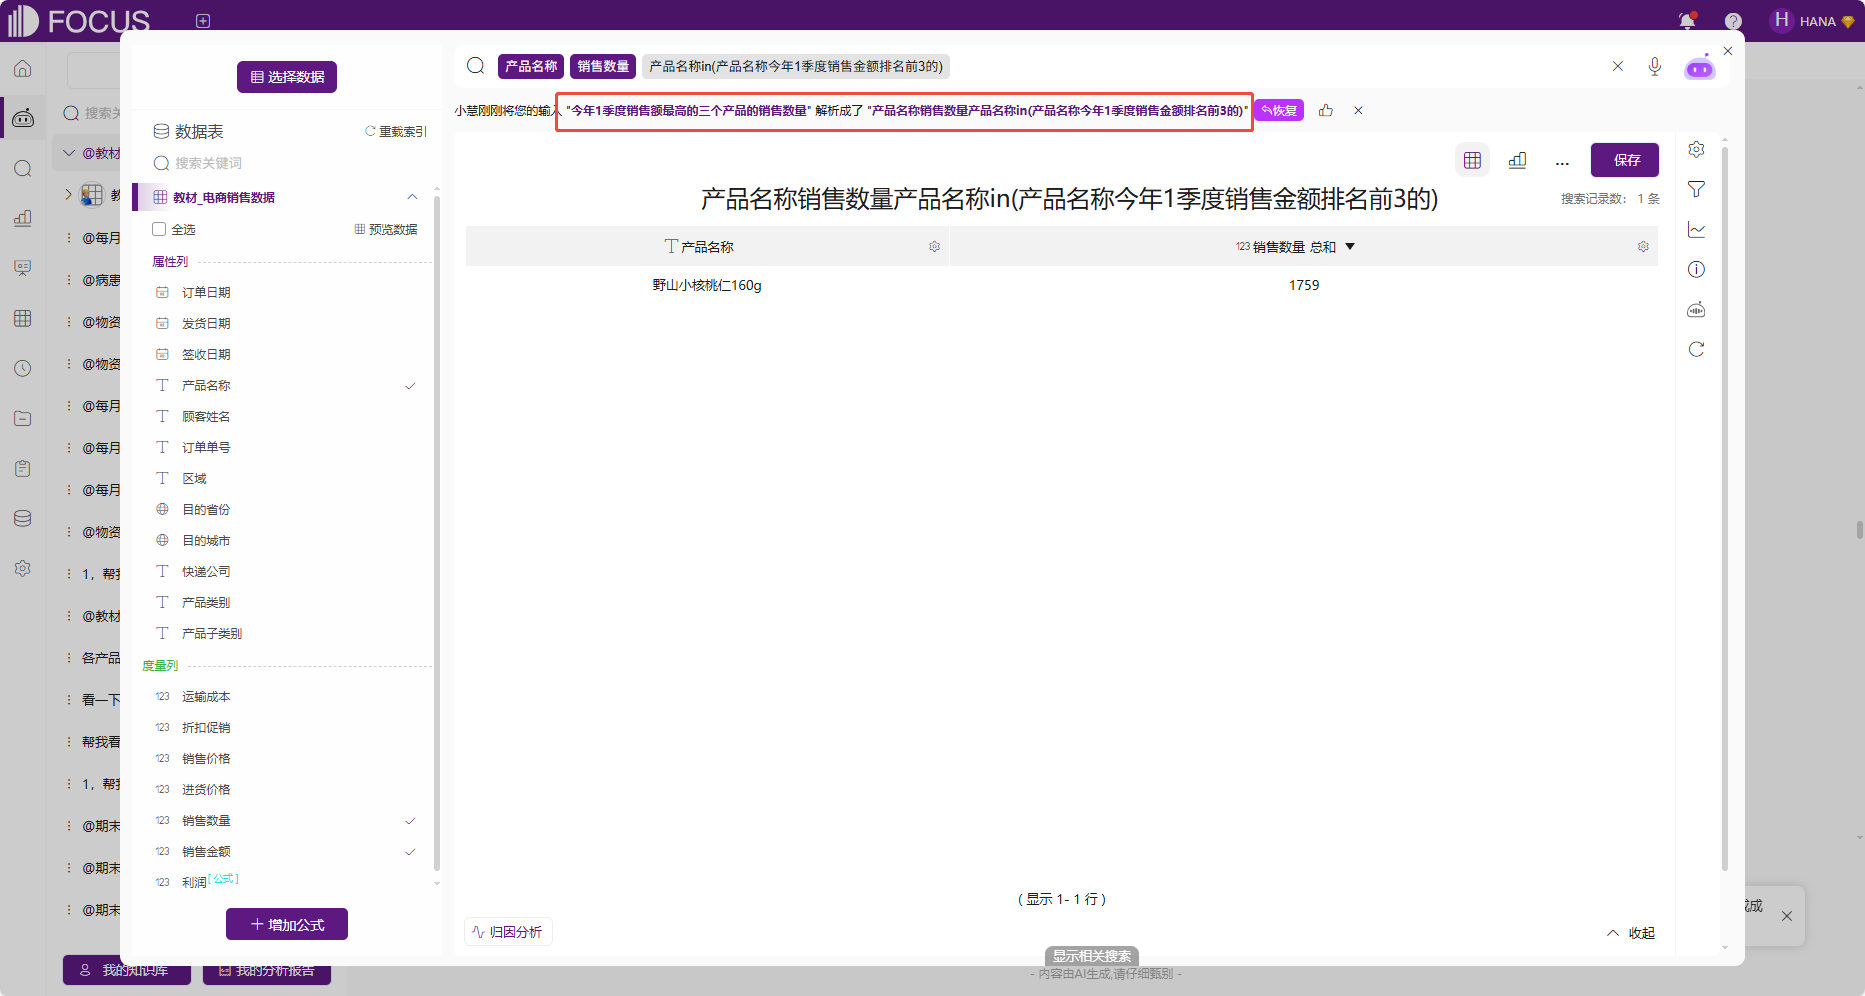
Task: Open the info icon on right rail
Action: coord(1696,269)
